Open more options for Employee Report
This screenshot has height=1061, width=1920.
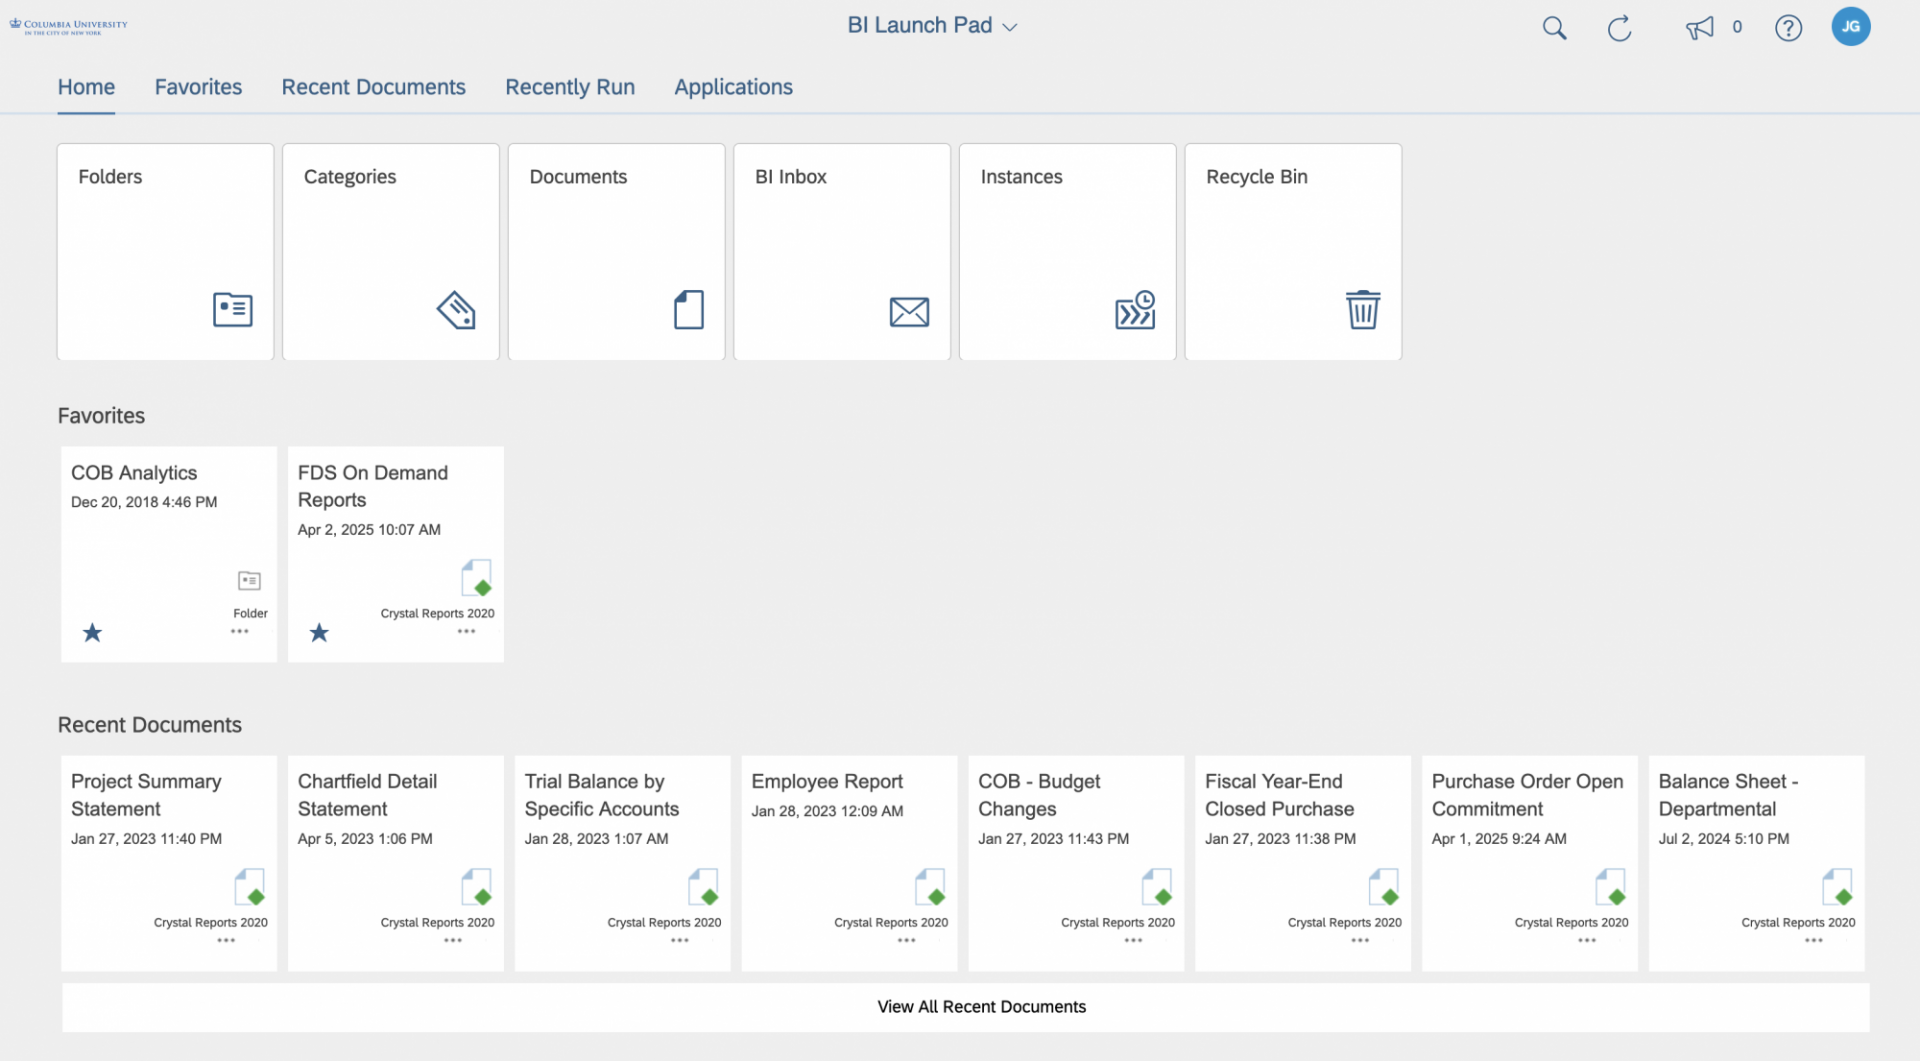(906, 941)
